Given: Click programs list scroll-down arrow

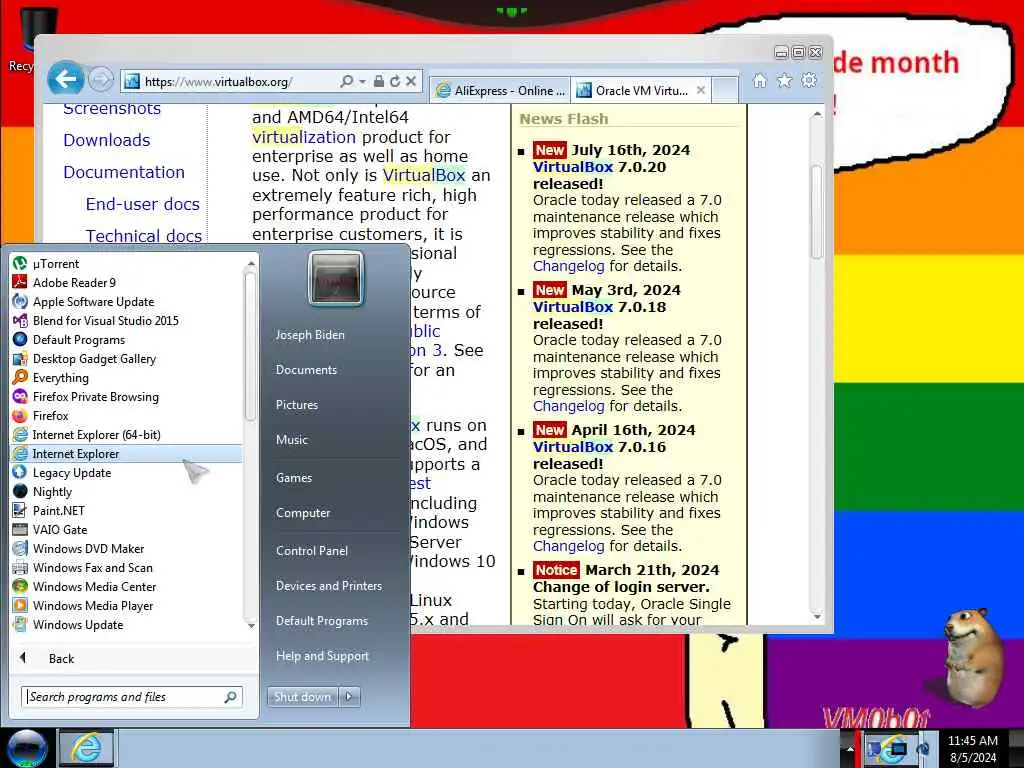Looking at the screenshot, I should (x=251, y=626).
